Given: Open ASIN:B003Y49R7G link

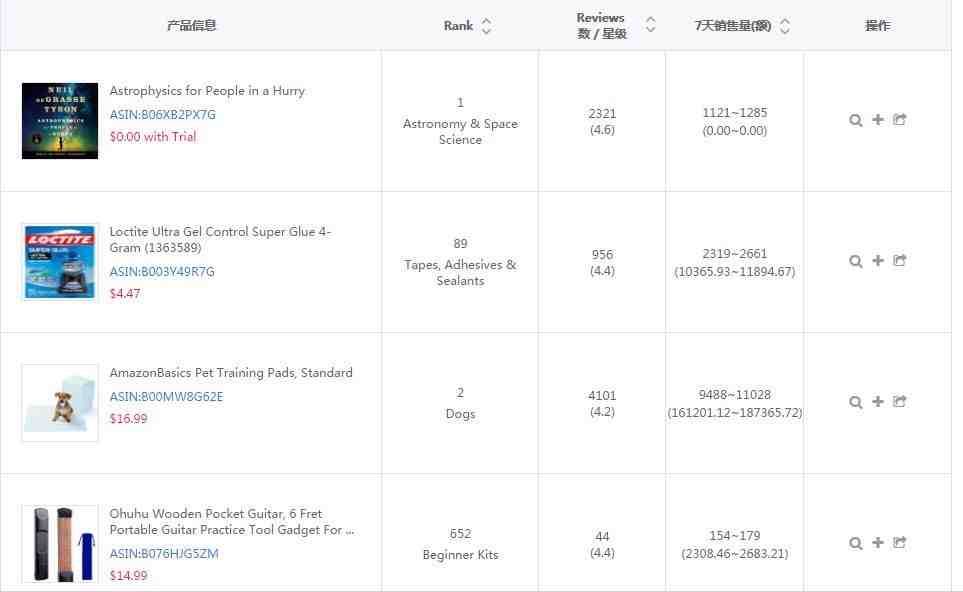Looking at the screenshot, I should pos(162,271).
